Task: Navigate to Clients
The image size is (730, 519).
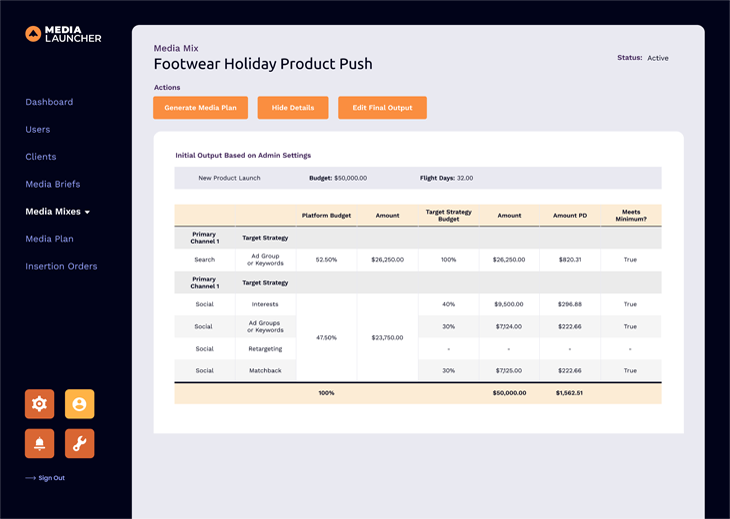Action: pos(41,157)
